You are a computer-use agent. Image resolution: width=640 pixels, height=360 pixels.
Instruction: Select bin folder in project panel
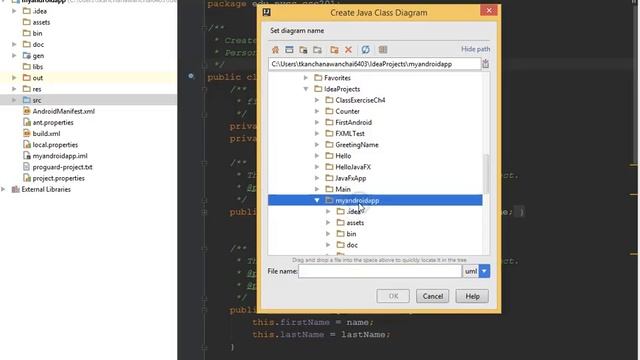(37, 33)
